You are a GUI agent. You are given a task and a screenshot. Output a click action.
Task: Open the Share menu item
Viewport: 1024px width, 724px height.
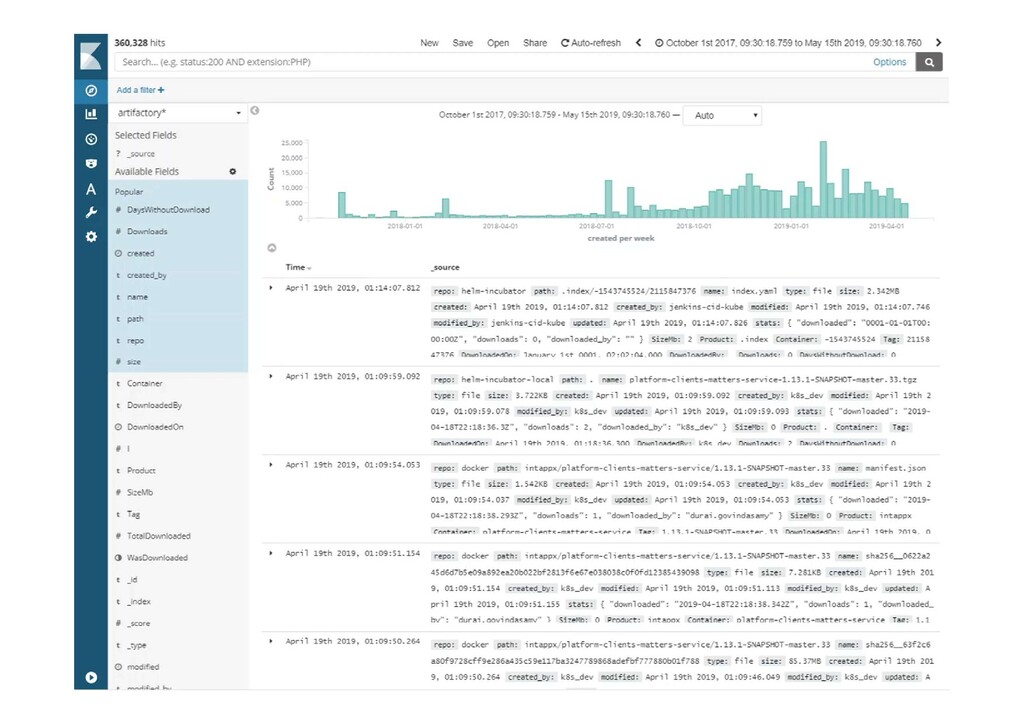[535, 43]
